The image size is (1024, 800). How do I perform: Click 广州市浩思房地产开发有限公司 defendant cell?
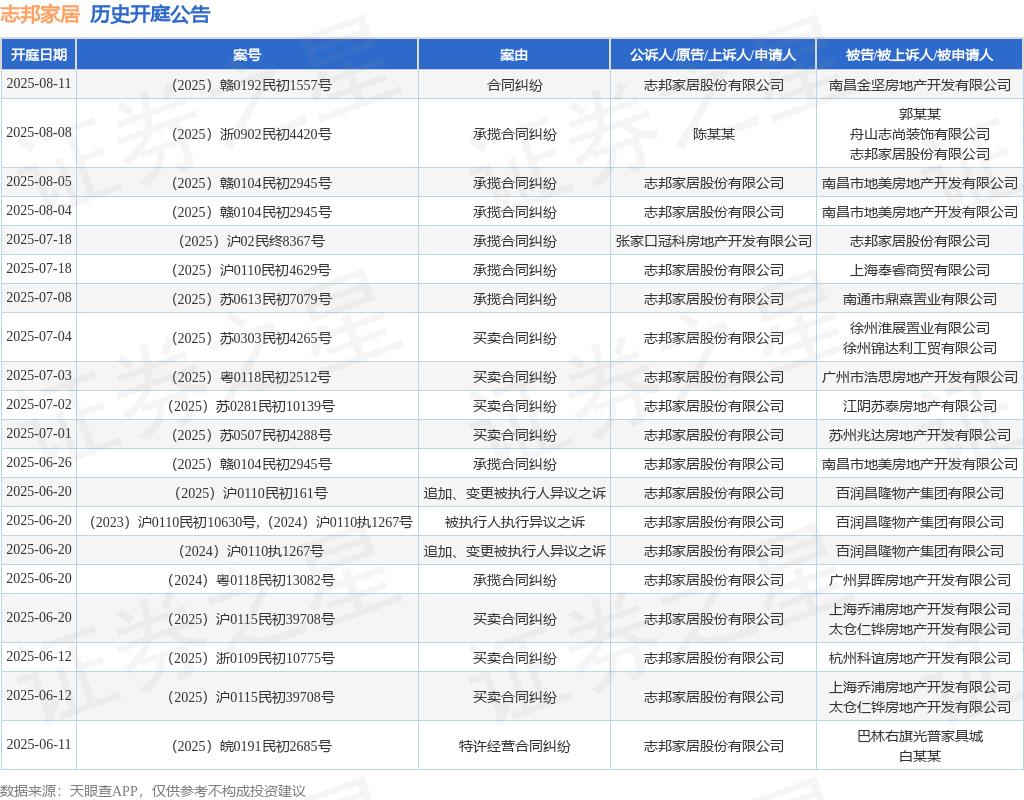tap(920, 377)
